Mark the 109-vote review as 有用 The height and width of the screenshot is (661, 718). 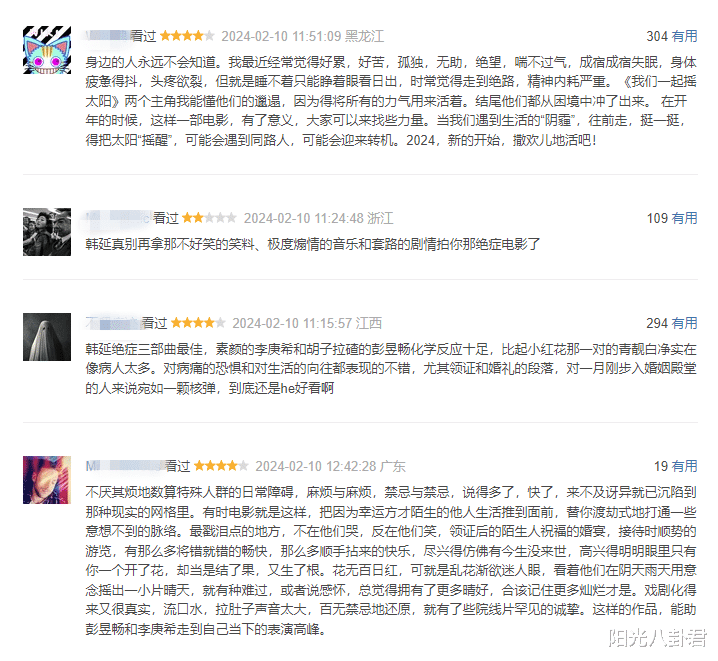point(685,218)
